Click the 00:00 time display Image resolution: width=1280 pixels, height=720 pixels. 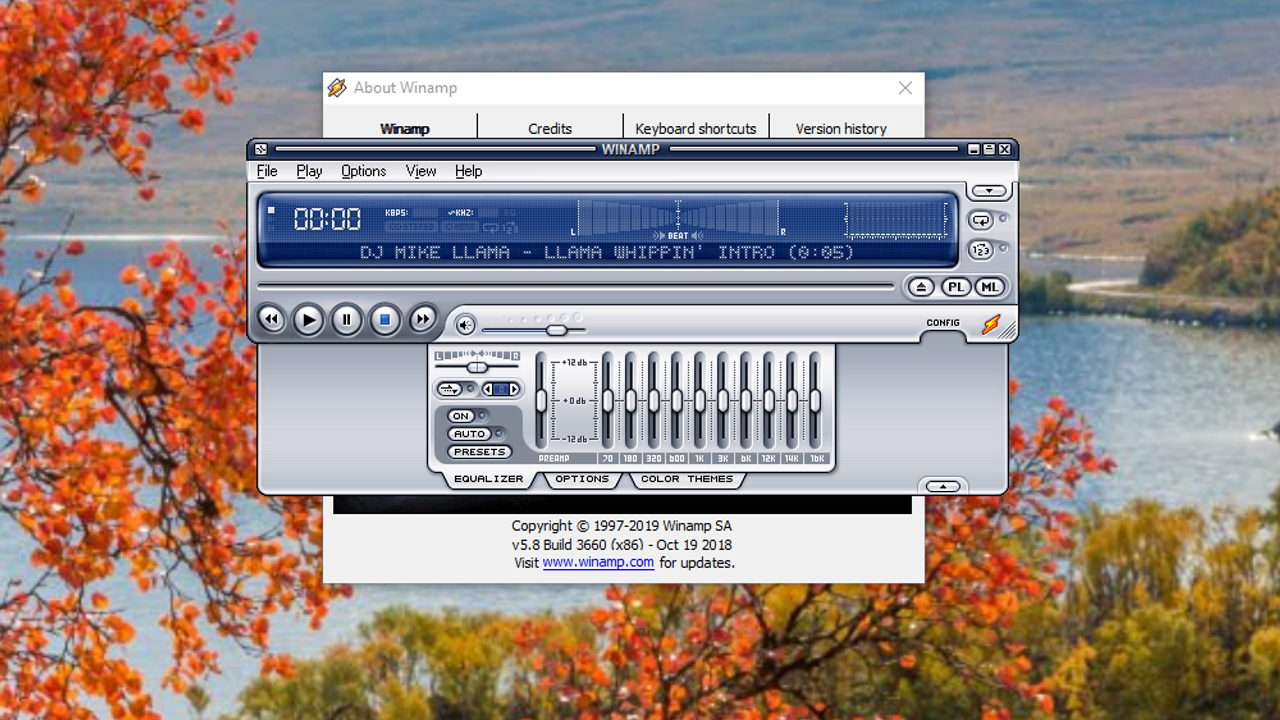pos(327,219)
